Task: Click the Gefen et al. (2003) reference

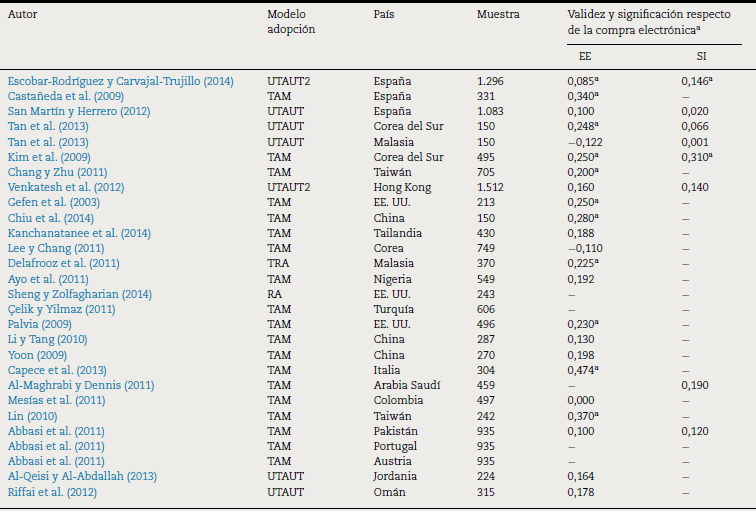Action: (x=52, y=202)
